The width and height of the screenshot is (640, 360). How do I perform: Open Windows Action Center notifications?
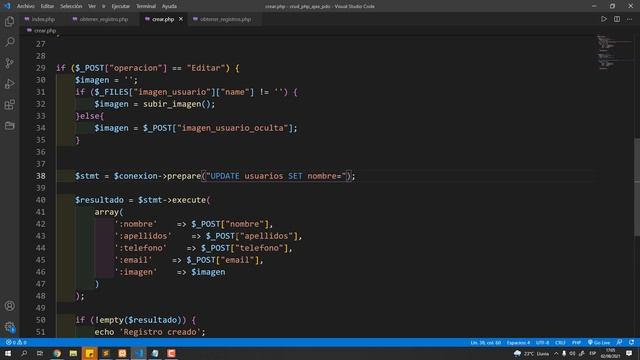pos(629,353)
